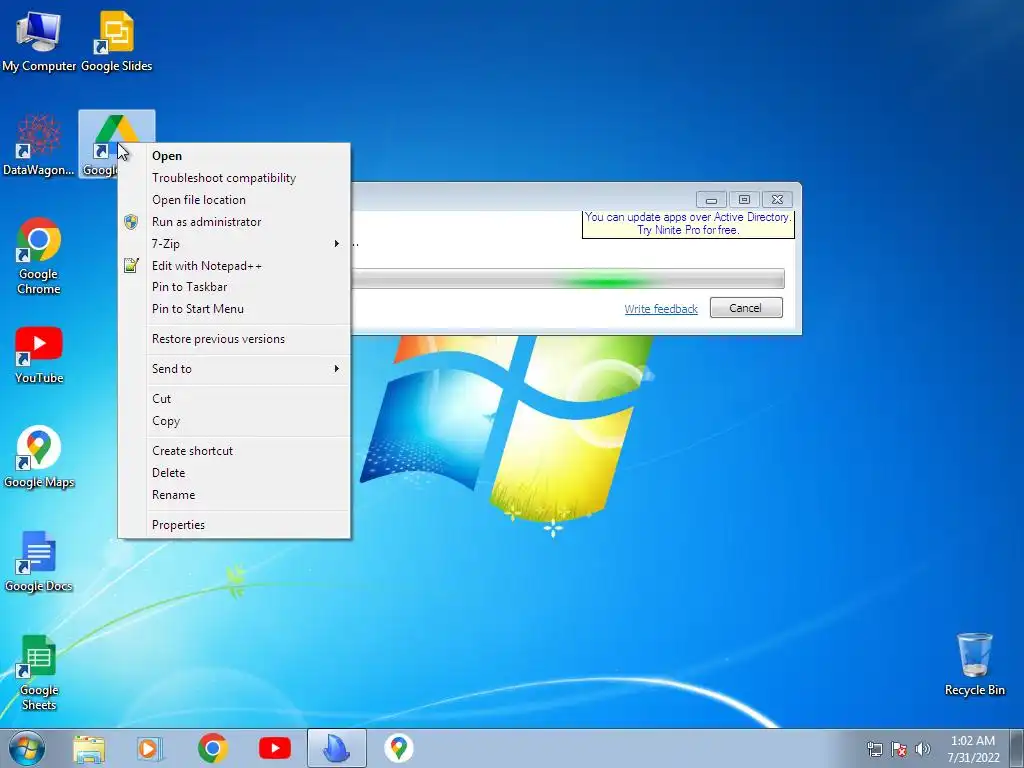This screenshot has height=768, width=1024.
Task: Choose Create shortcut
Action: click(x=234, y=451)
